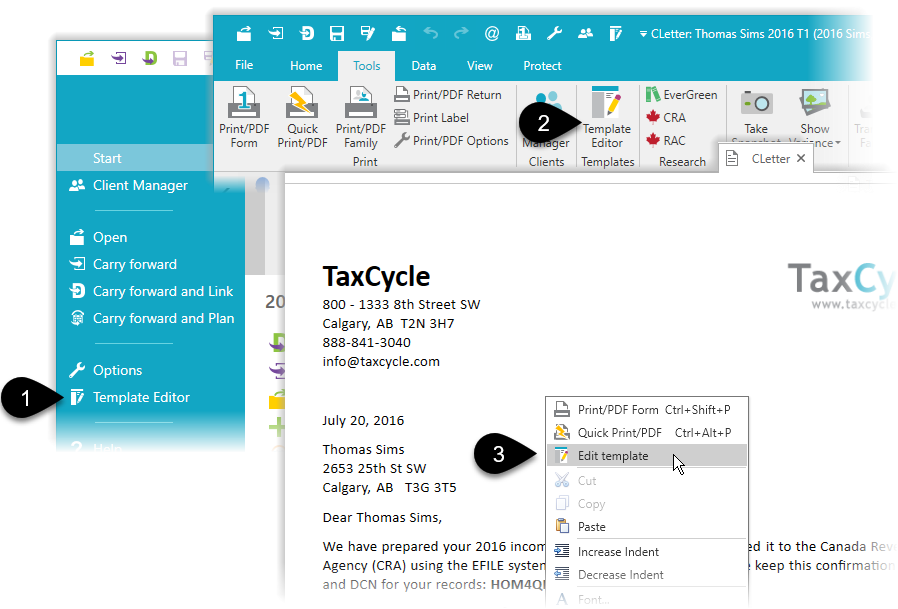Click the Undo arrow in the quick access toolbar
The height and width of the screenshot is (609, 898).
[431, 34]
